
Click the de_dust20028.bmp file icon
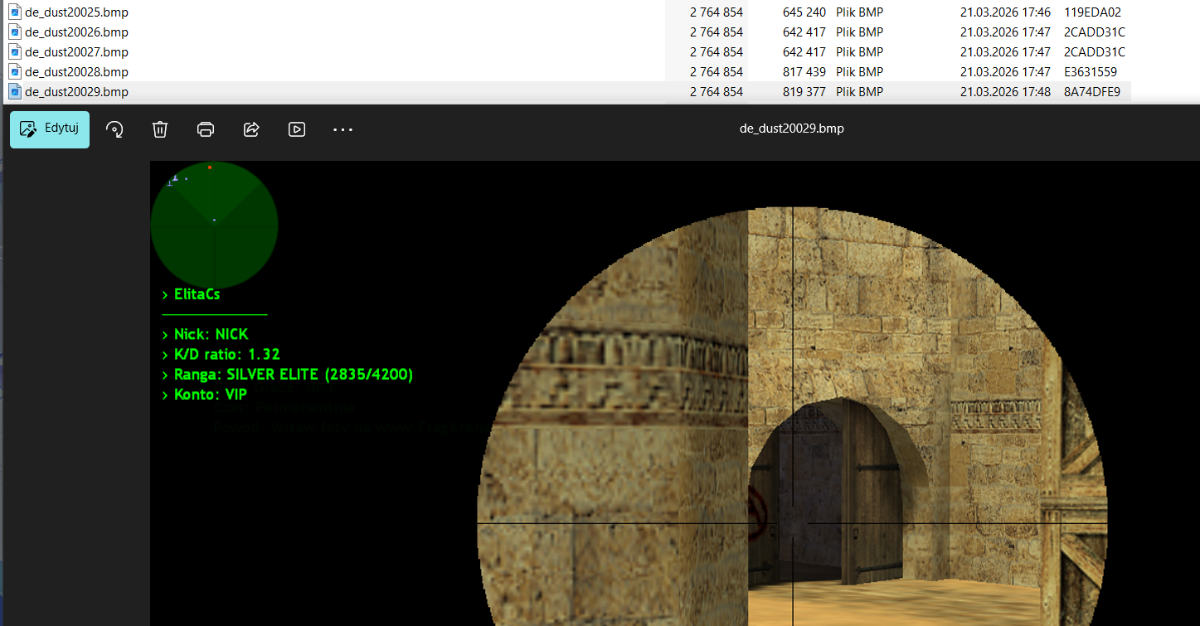click(x=15, y=72)
